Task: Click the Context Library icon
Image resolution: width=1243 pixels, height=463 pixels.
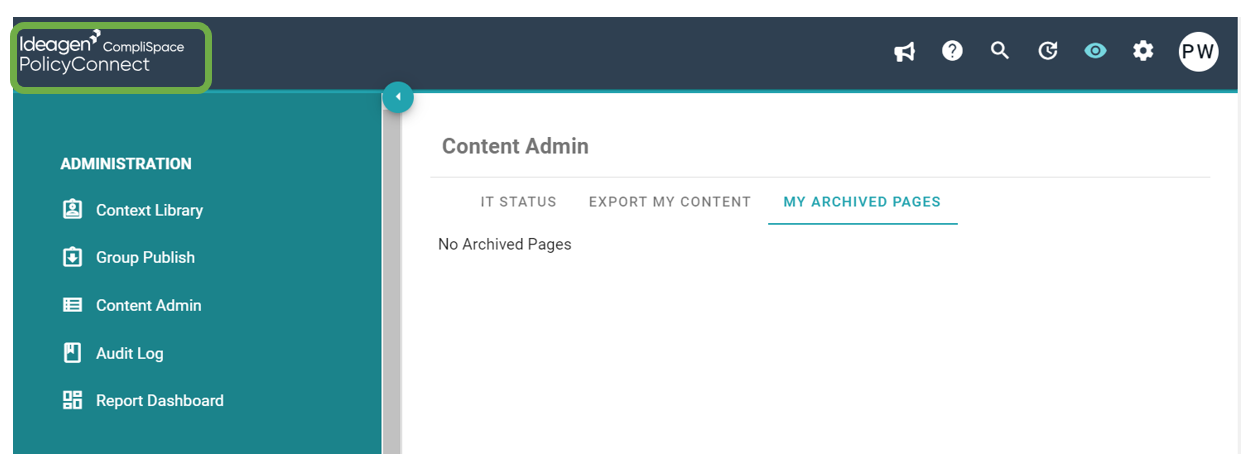Action: (72, 209)
